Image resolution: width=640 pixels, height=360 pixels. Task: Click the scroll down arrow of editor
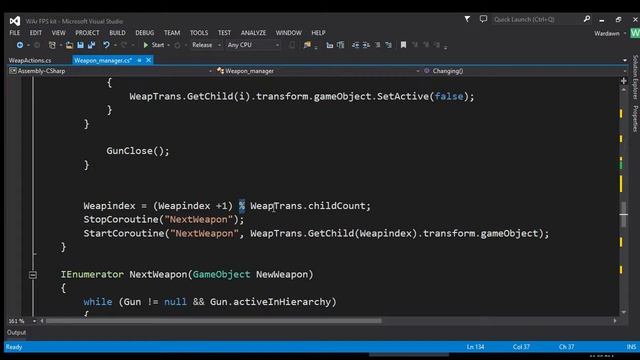point(624,312)
